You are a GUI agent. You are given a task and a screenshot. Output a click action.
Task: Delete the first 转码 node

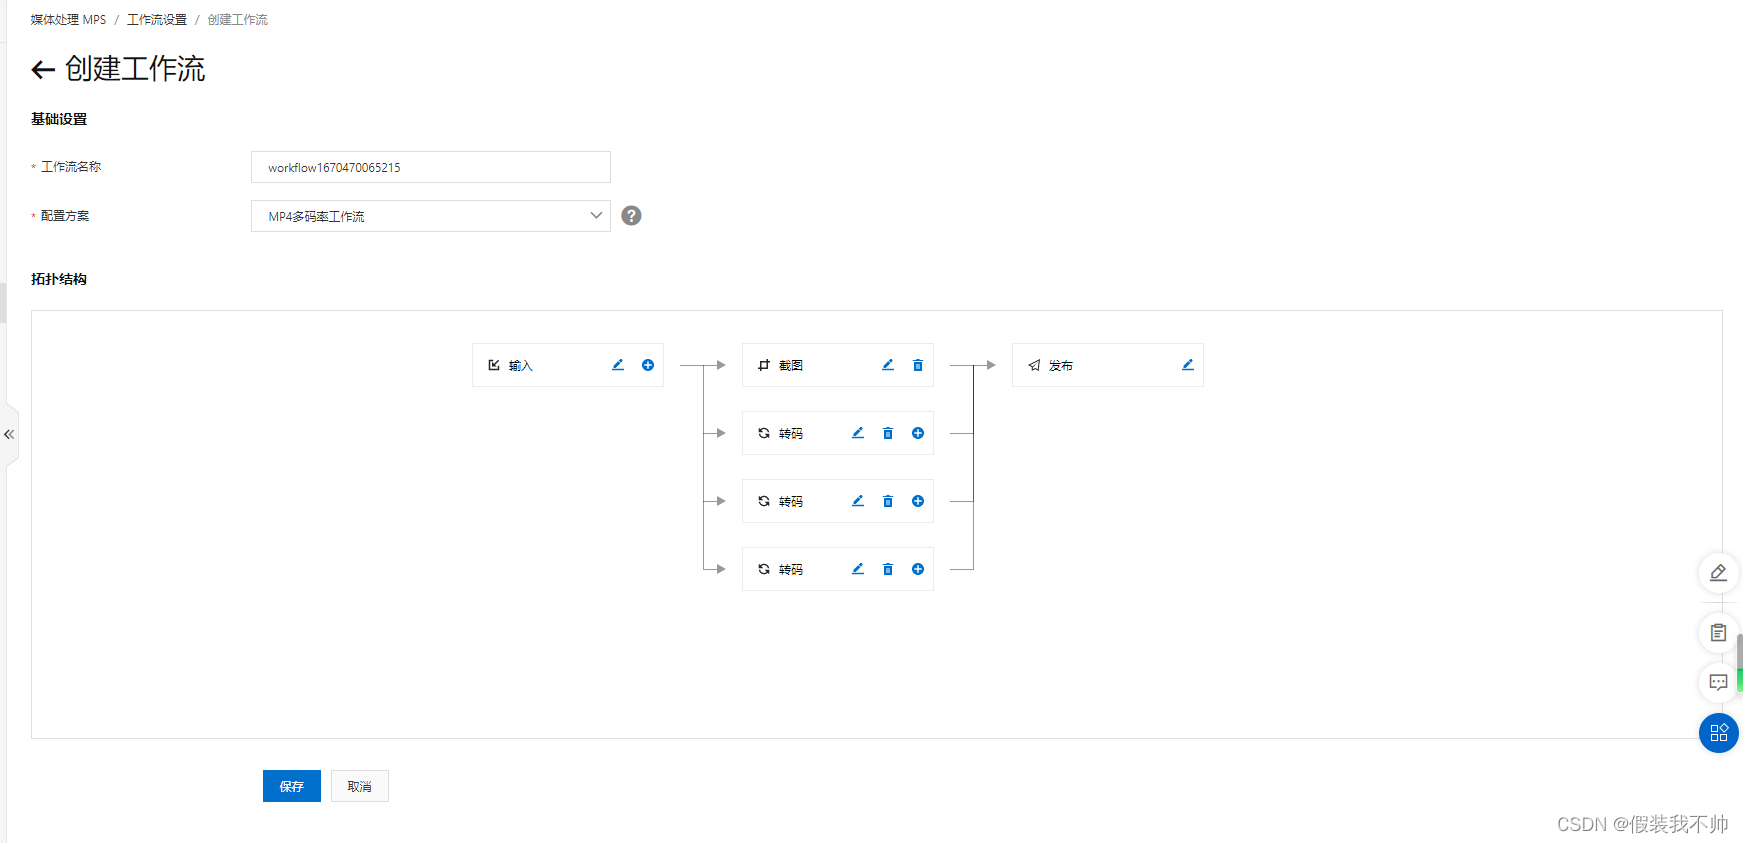[888, 433]
